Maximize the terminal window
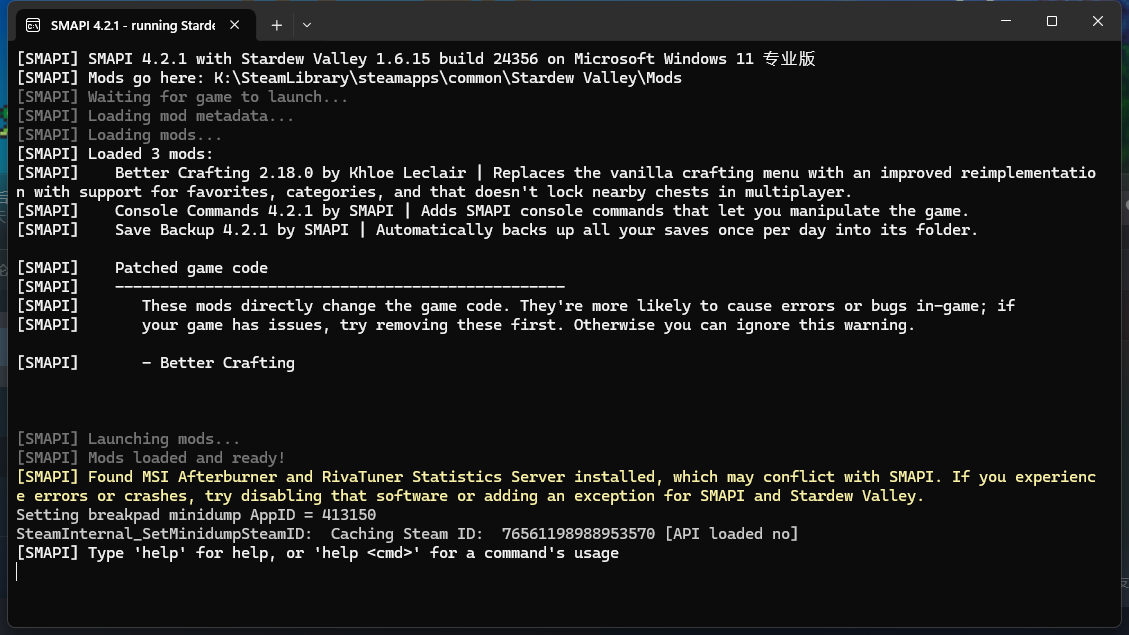1129x635 pixels. 1051,21
